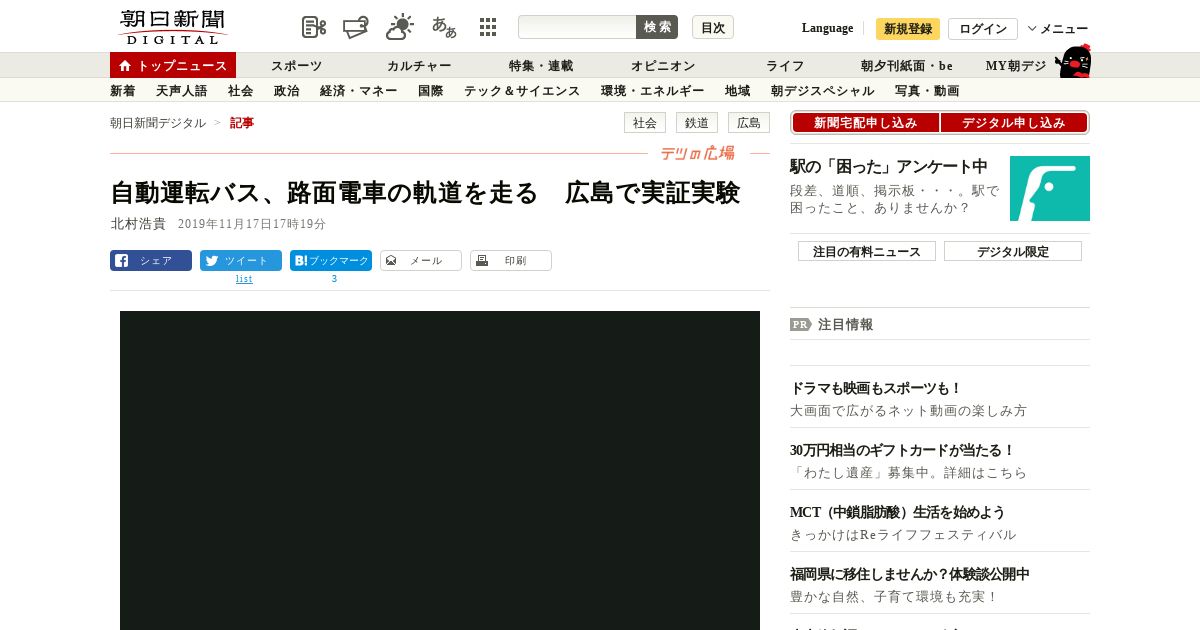Click the printer 印刷 button
1200x630 pixels.
[511, 260]
